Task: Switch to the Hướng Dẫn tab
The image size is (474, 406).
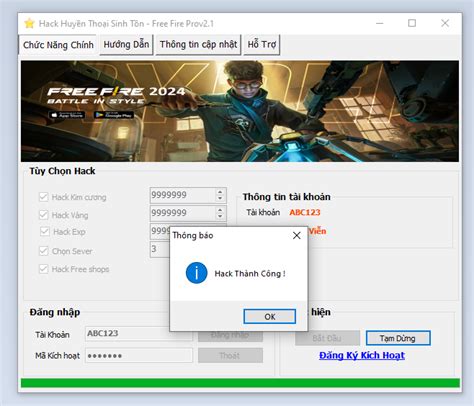Action: click(x=126, y=44)
